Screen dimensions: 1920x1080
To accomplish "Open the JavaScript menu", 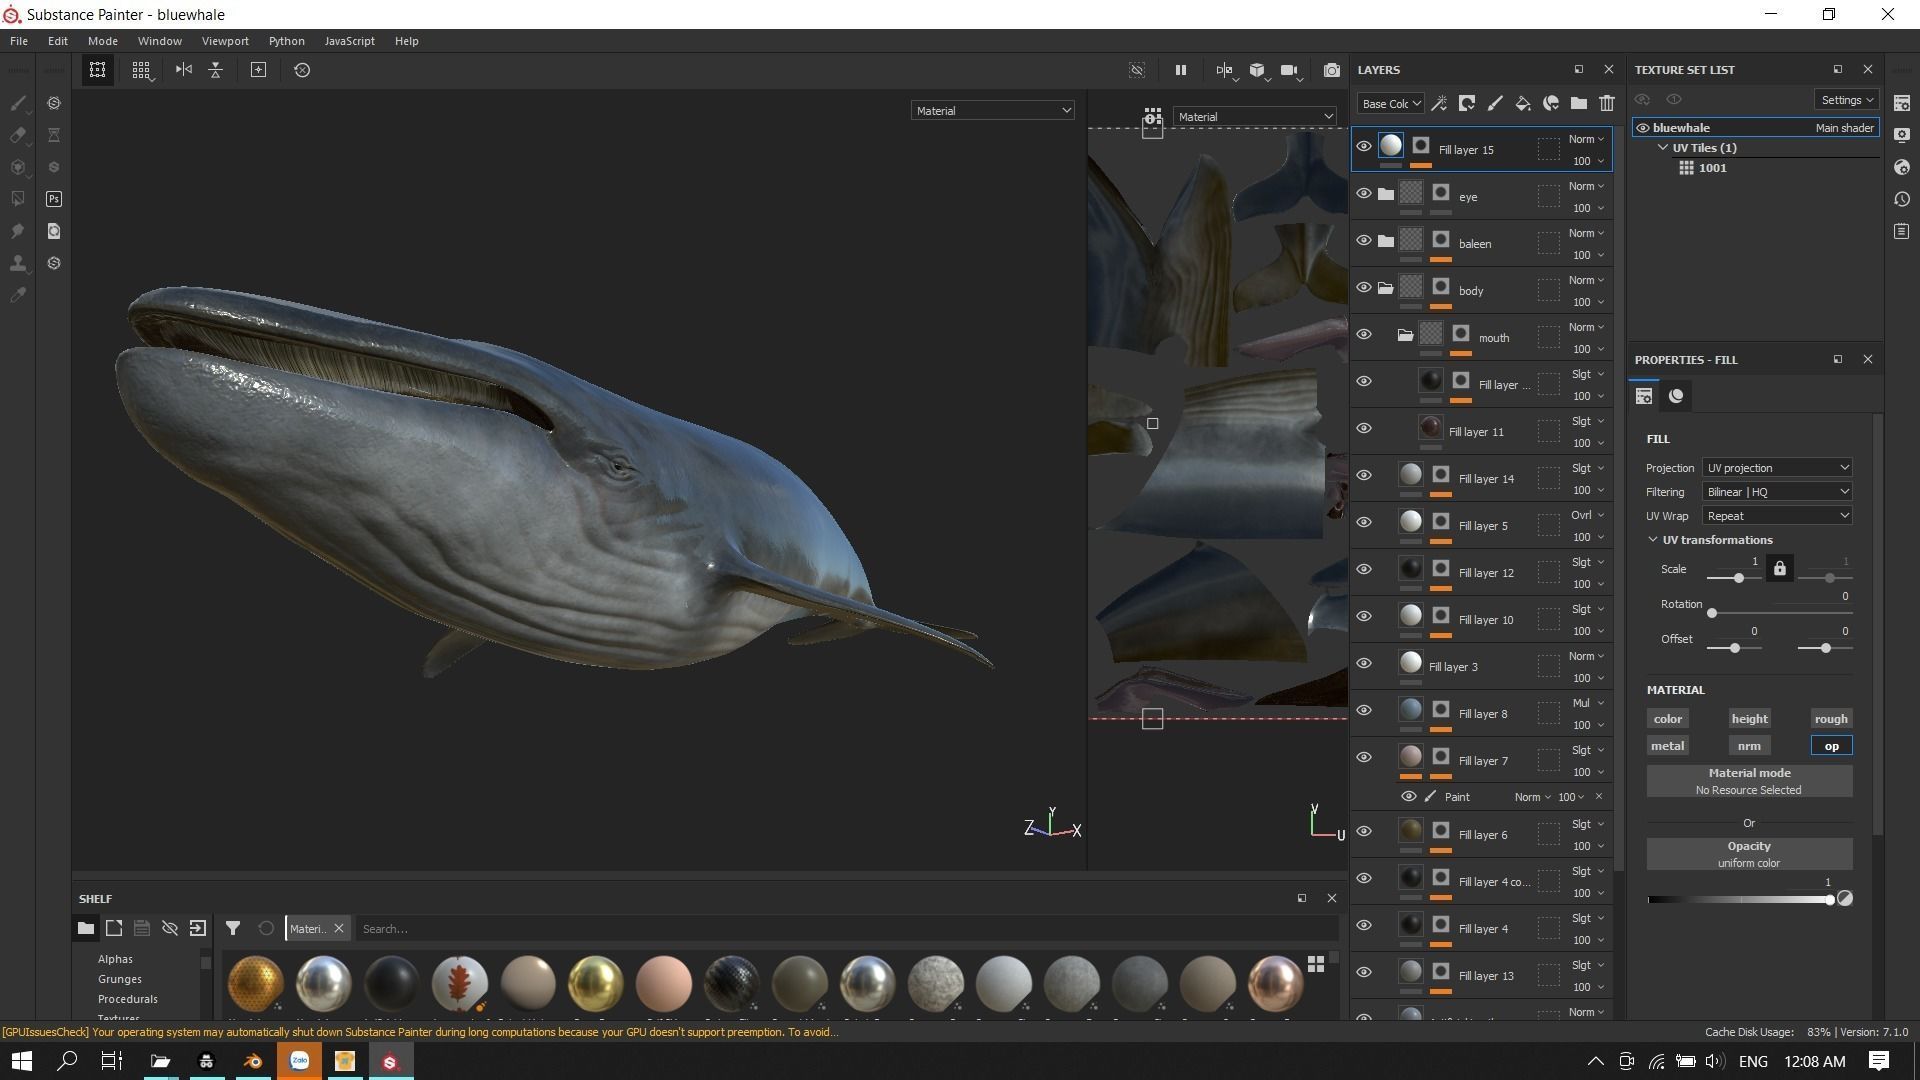I will [x=350, y=41].
